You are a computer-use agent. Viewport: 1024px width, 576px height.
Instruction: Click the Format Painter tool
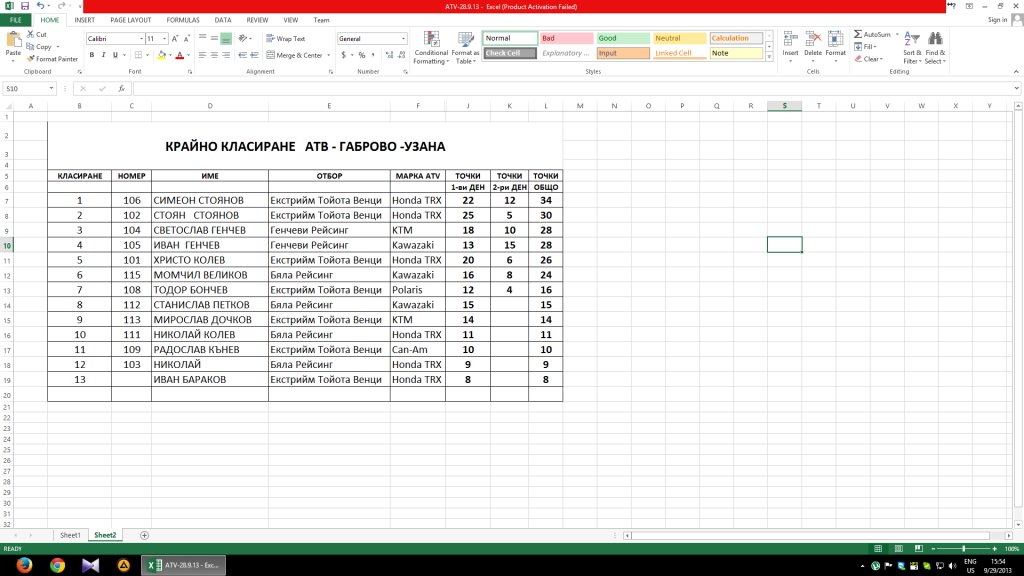click(x=52, y=59)
